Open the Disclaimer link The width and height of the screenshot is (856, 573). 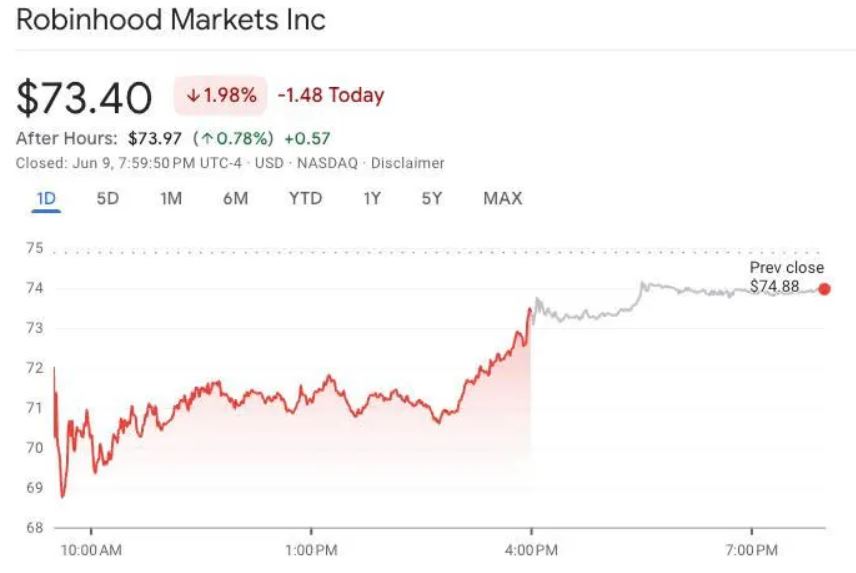tap(408, 163)
